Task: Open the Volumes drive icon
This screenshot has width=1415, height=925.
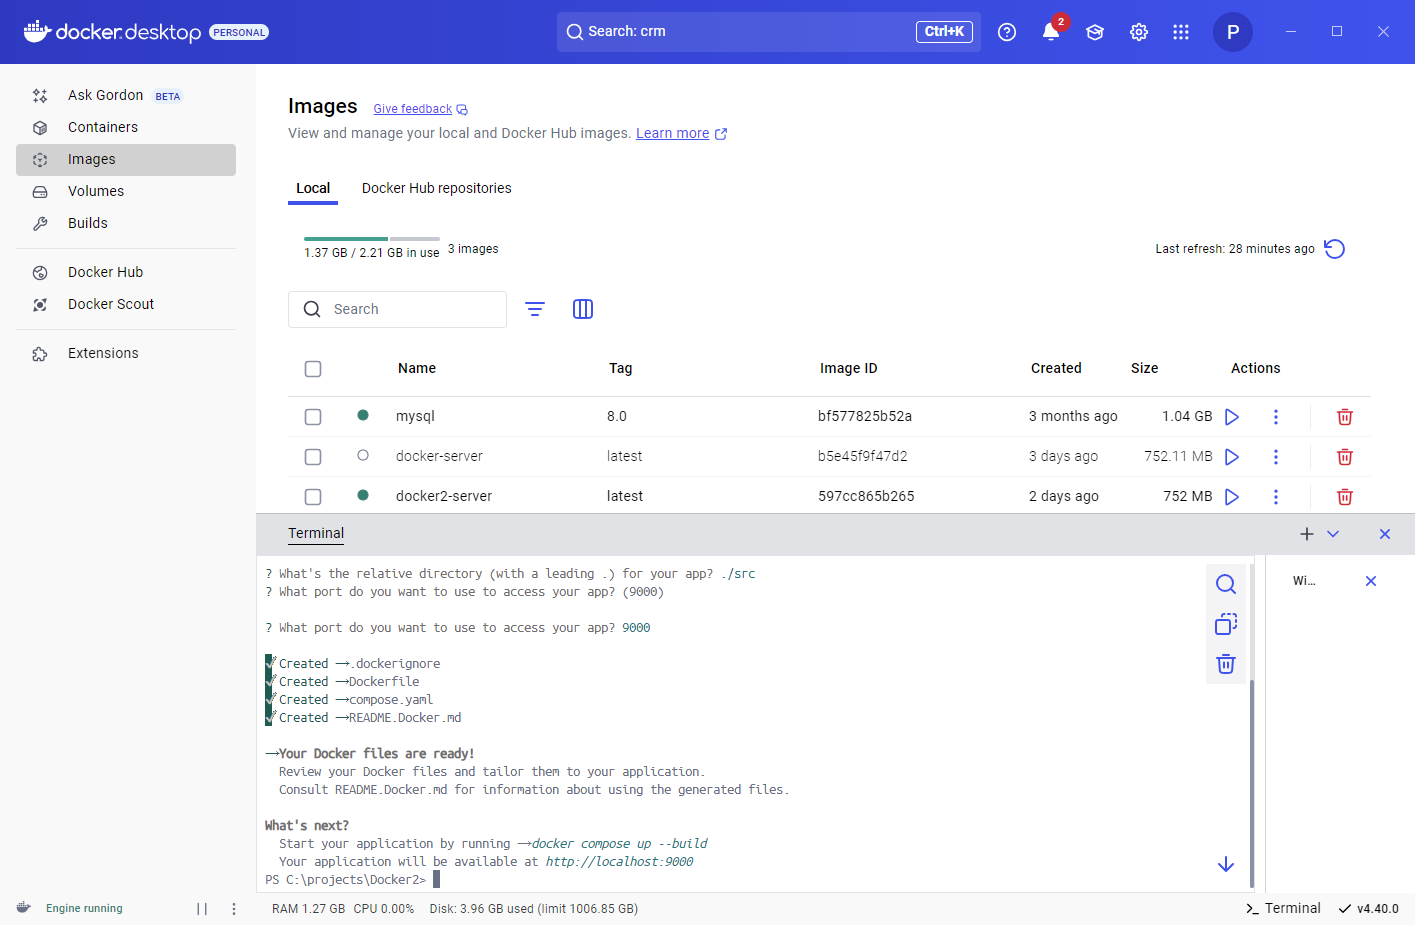Action: point(40,192)
